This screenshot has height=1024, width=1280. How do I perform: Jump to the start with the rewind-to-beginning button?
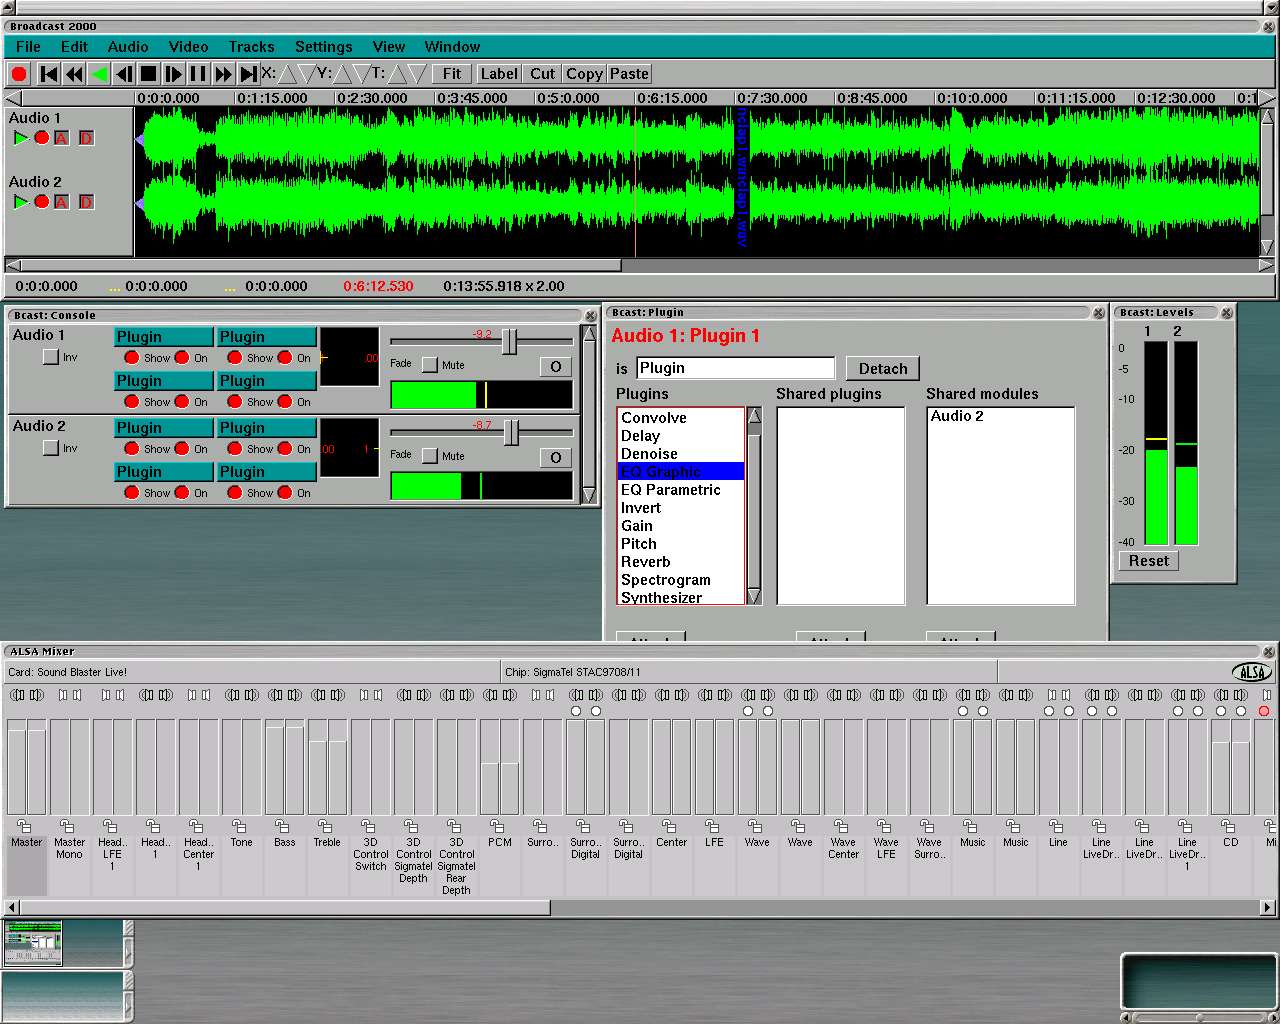click(x=49, y=74)
